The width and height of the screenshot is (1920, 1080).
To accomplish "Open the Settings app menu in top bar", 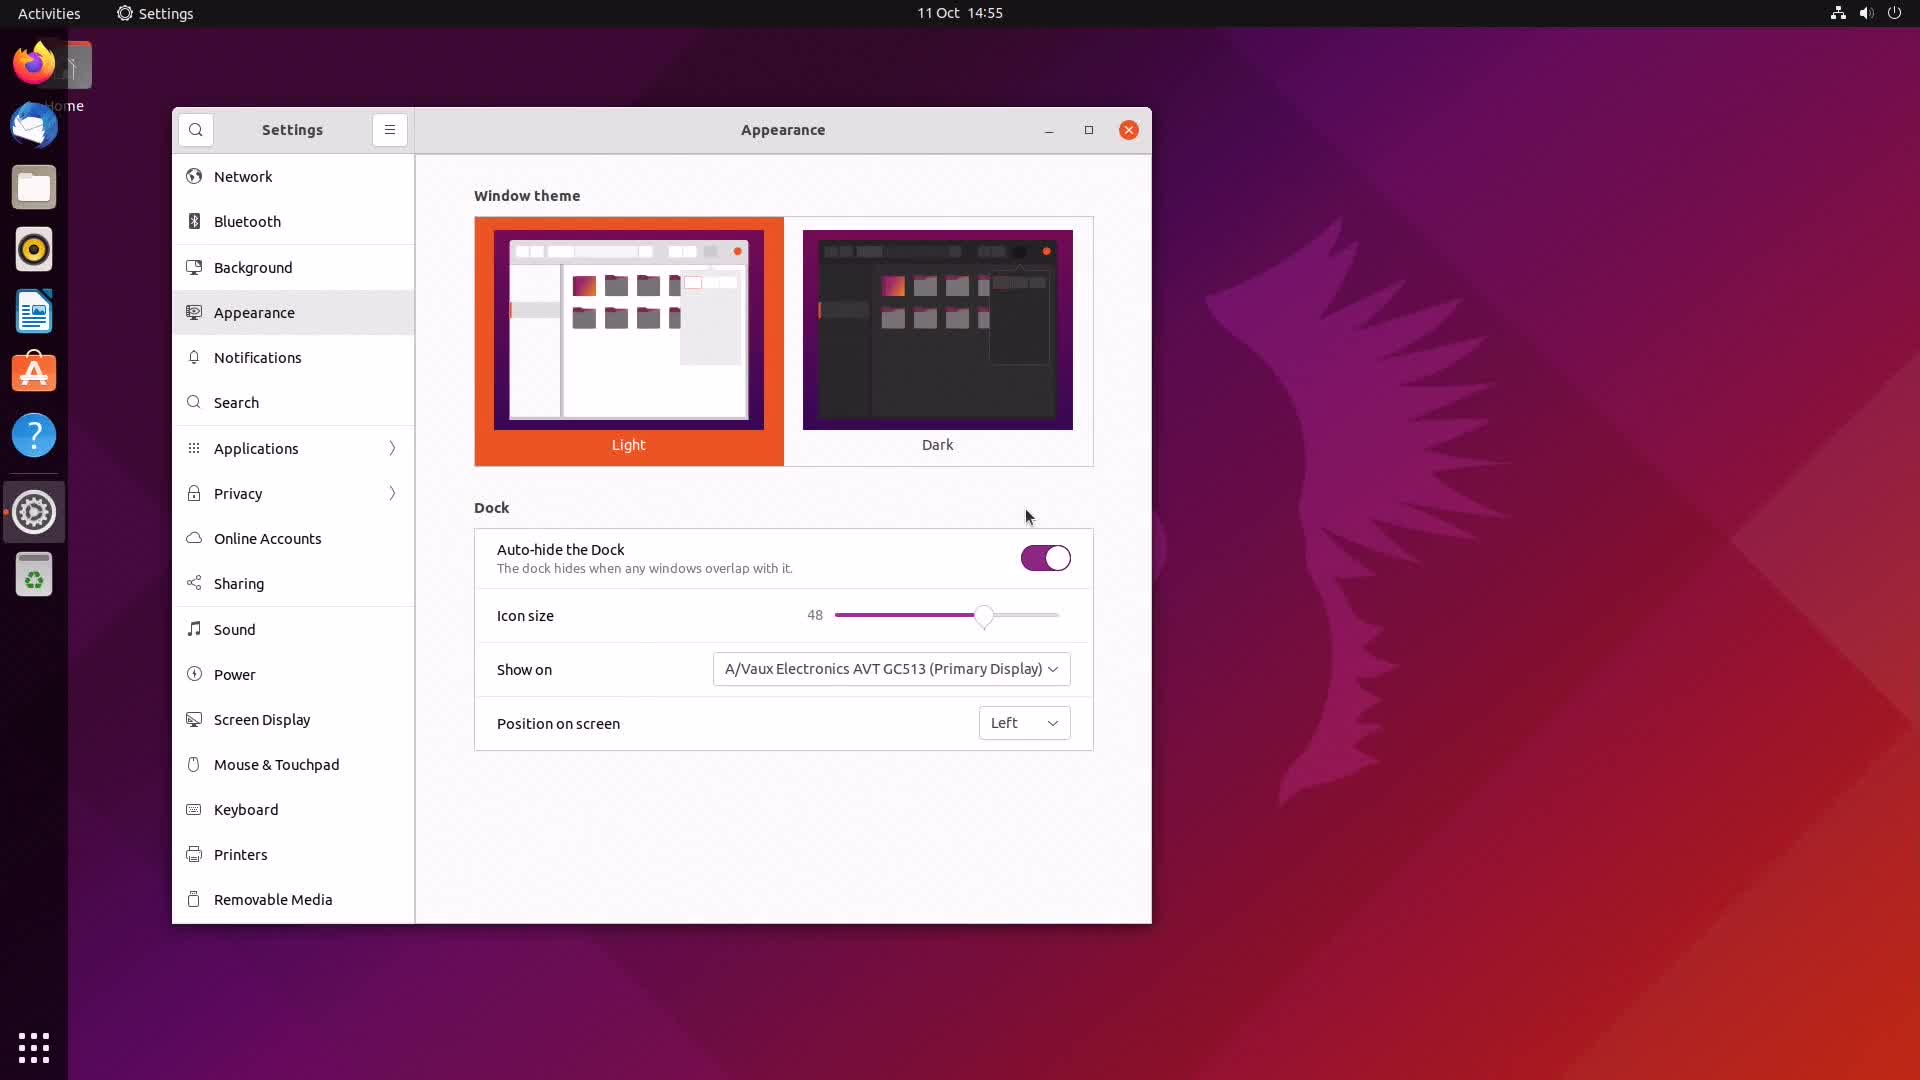I will [x=155, y=13].
